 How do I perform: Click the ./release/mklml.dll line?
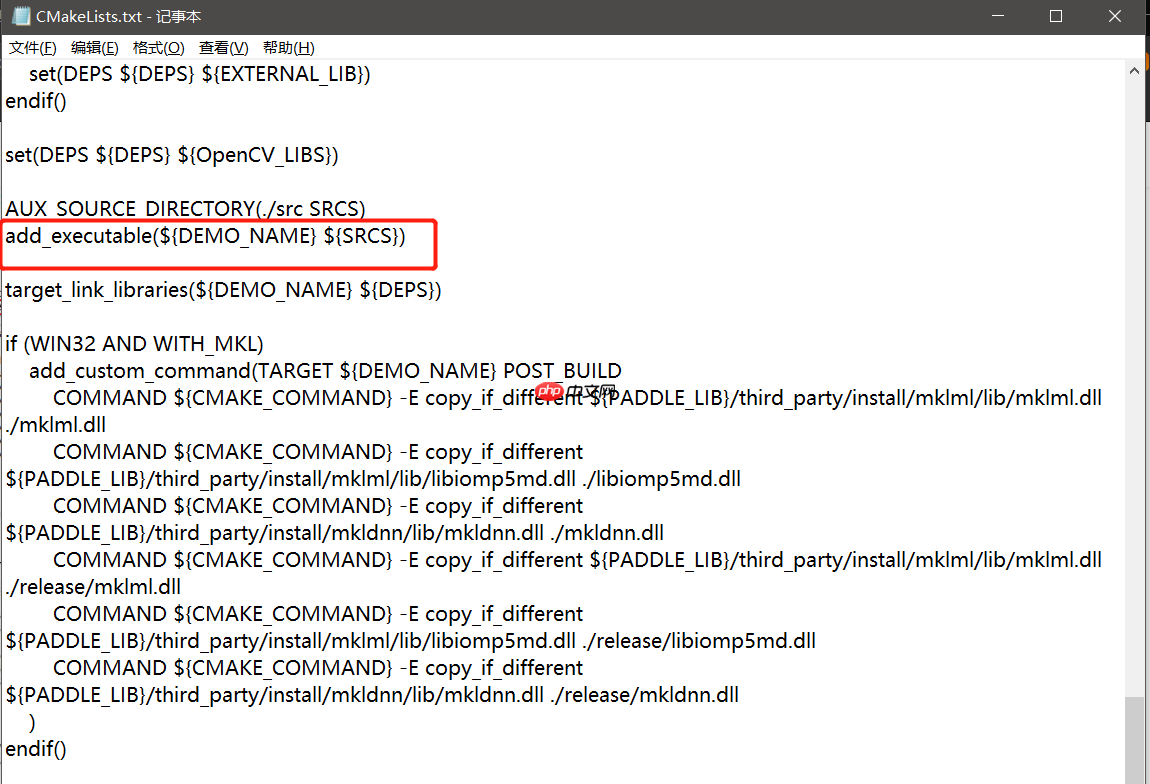coord(93,587)
